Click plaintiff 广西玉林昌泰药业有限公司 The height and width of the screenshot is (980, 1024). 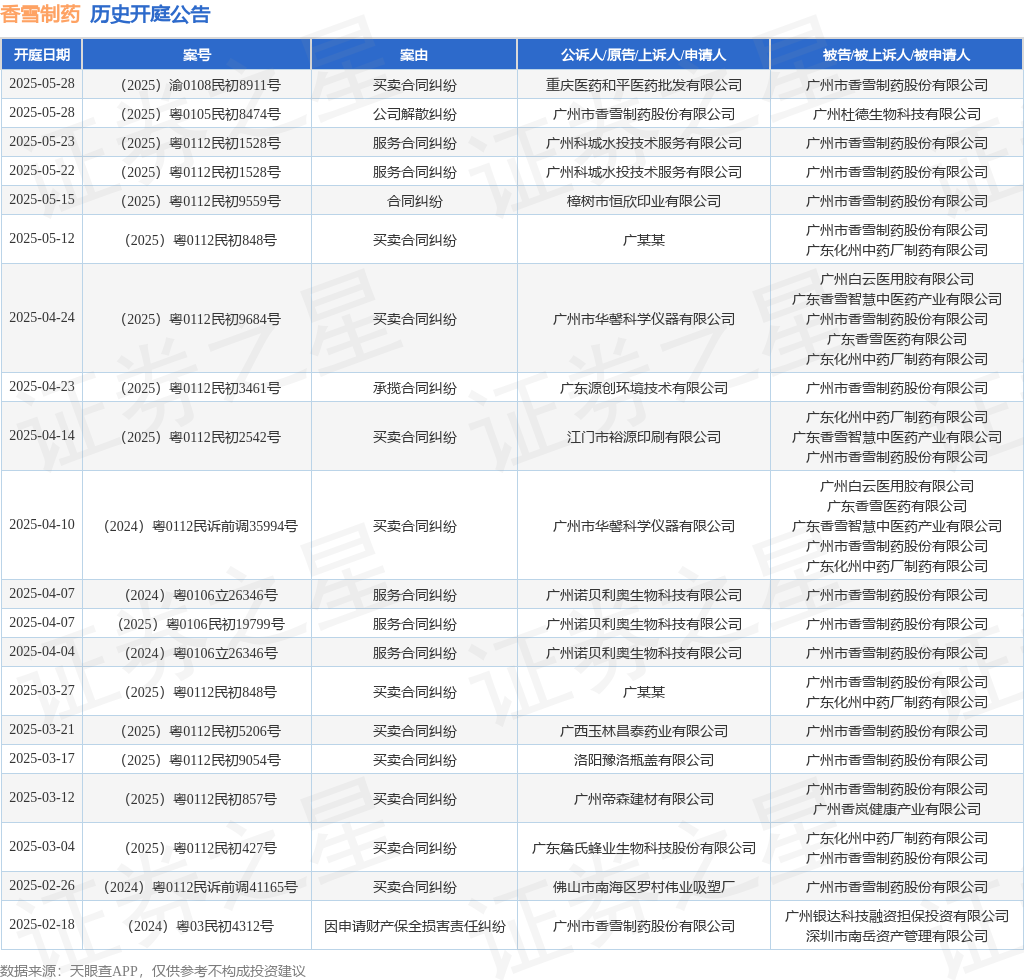[644, 731]
